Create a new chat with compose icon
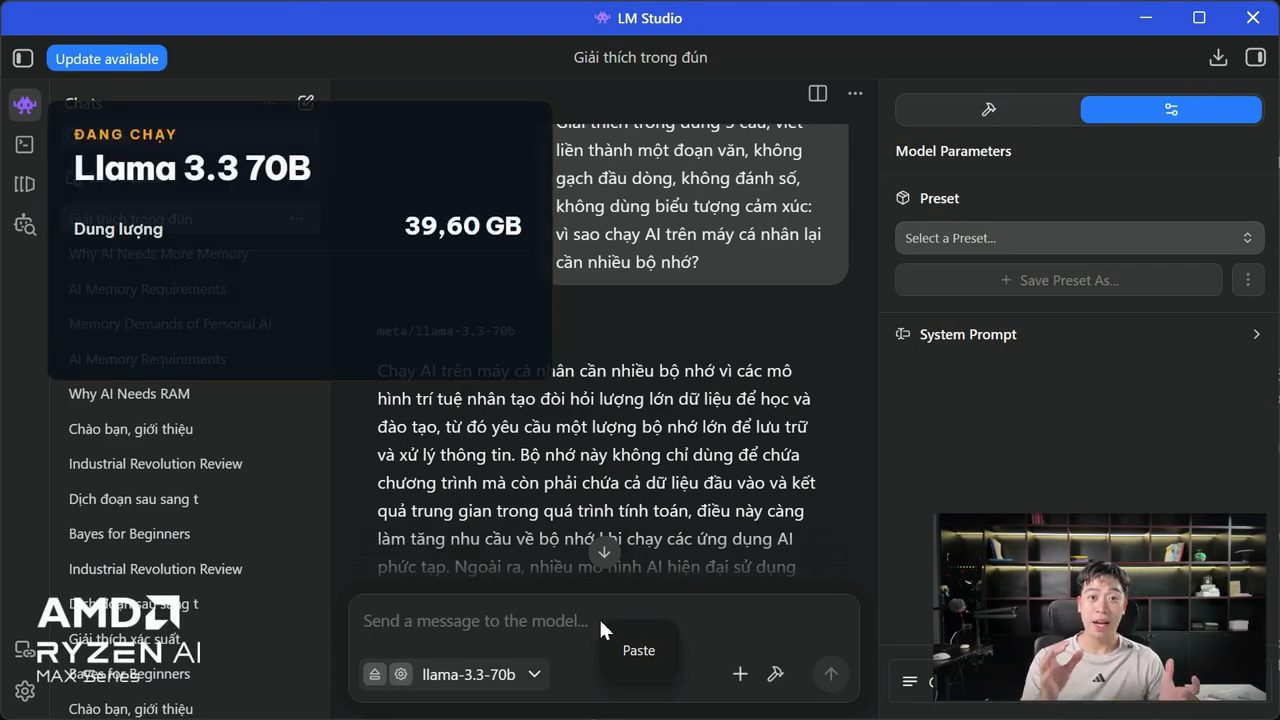This screenshot has height=720, width=1280. (x=306, y=102)
